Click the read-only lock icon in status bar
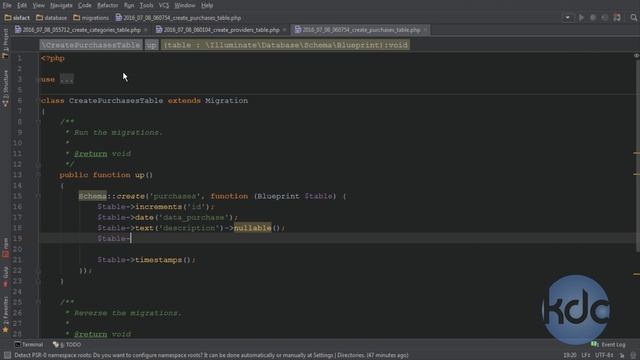The width and height of the screenshot is (640, 360). pos(622,356)
